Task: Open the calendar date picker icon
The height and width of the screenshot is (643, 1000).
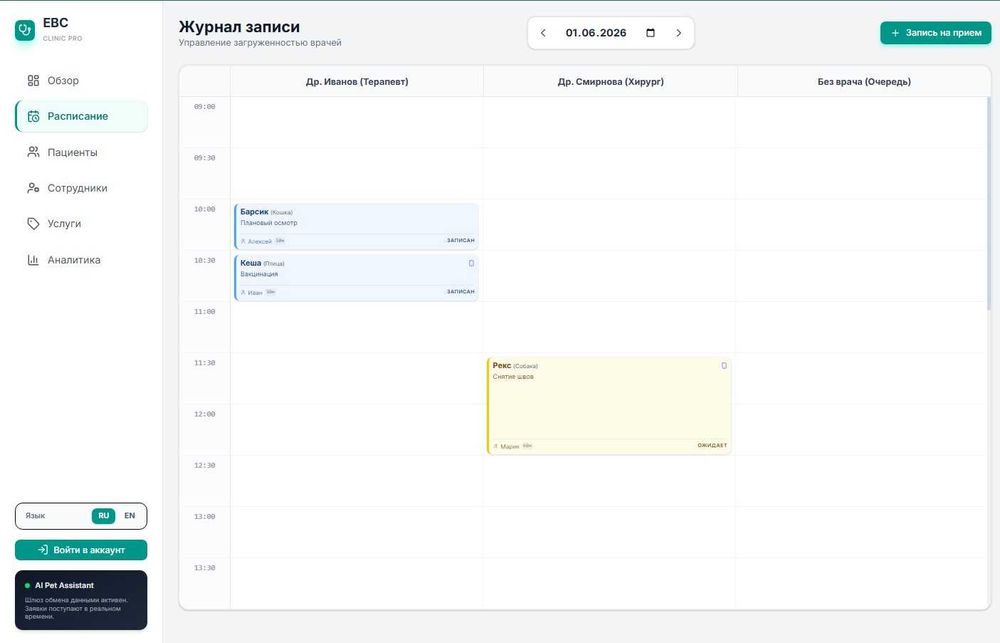Action: point(651,33)
